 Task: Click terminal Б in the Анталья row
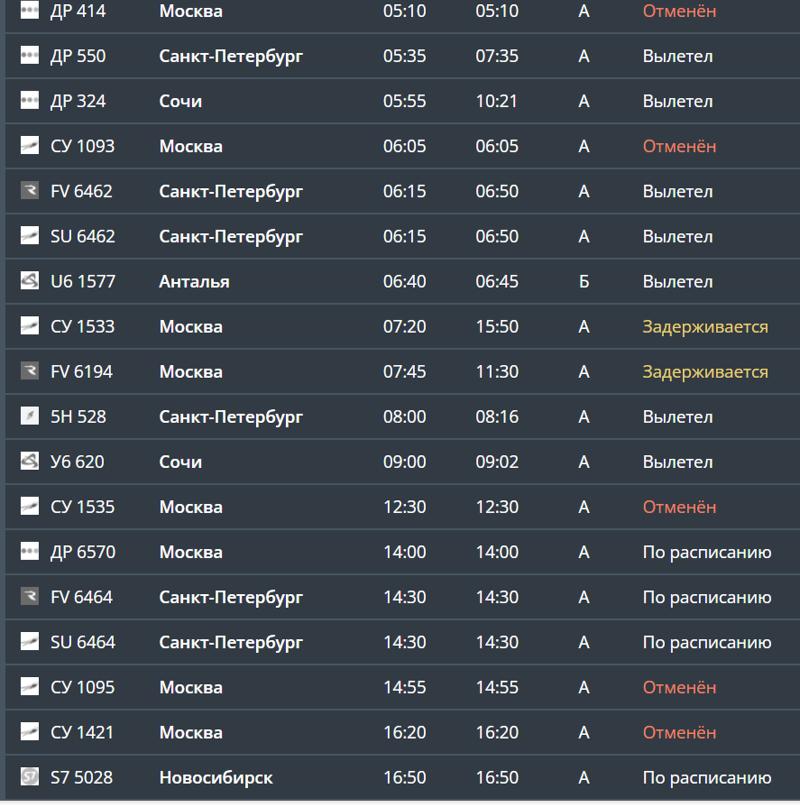(584, 282)
